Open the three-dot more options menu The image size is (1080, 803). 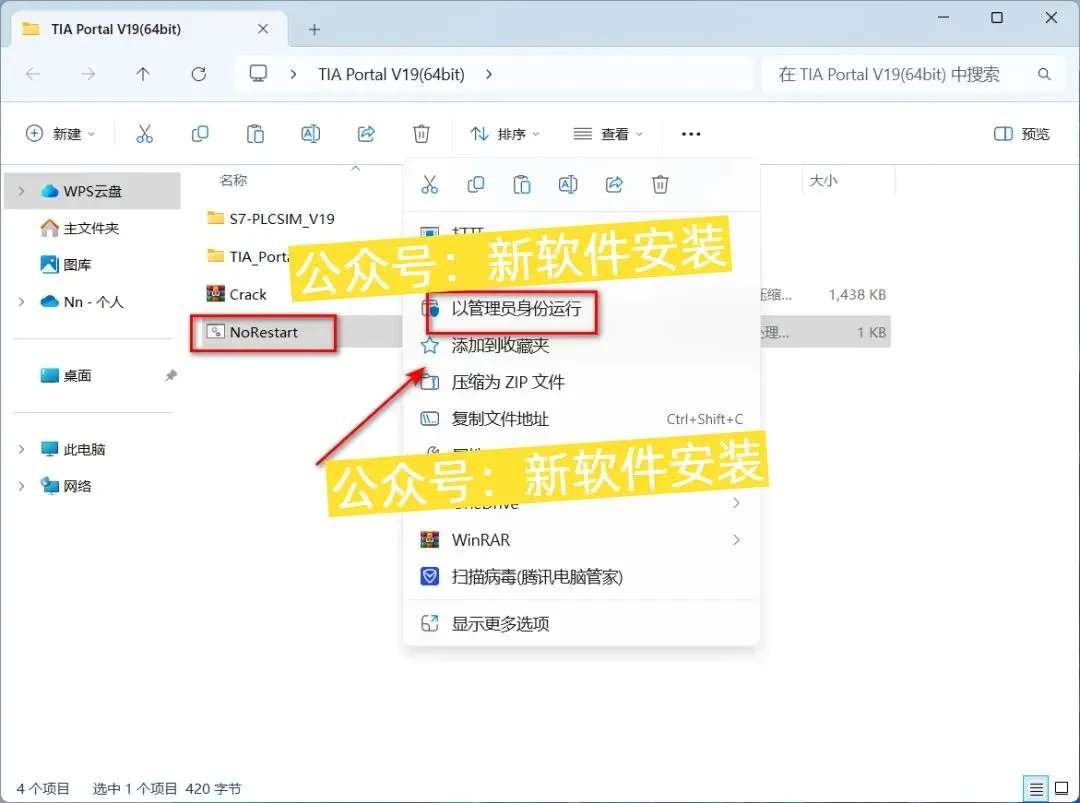(x=691, y=134)
